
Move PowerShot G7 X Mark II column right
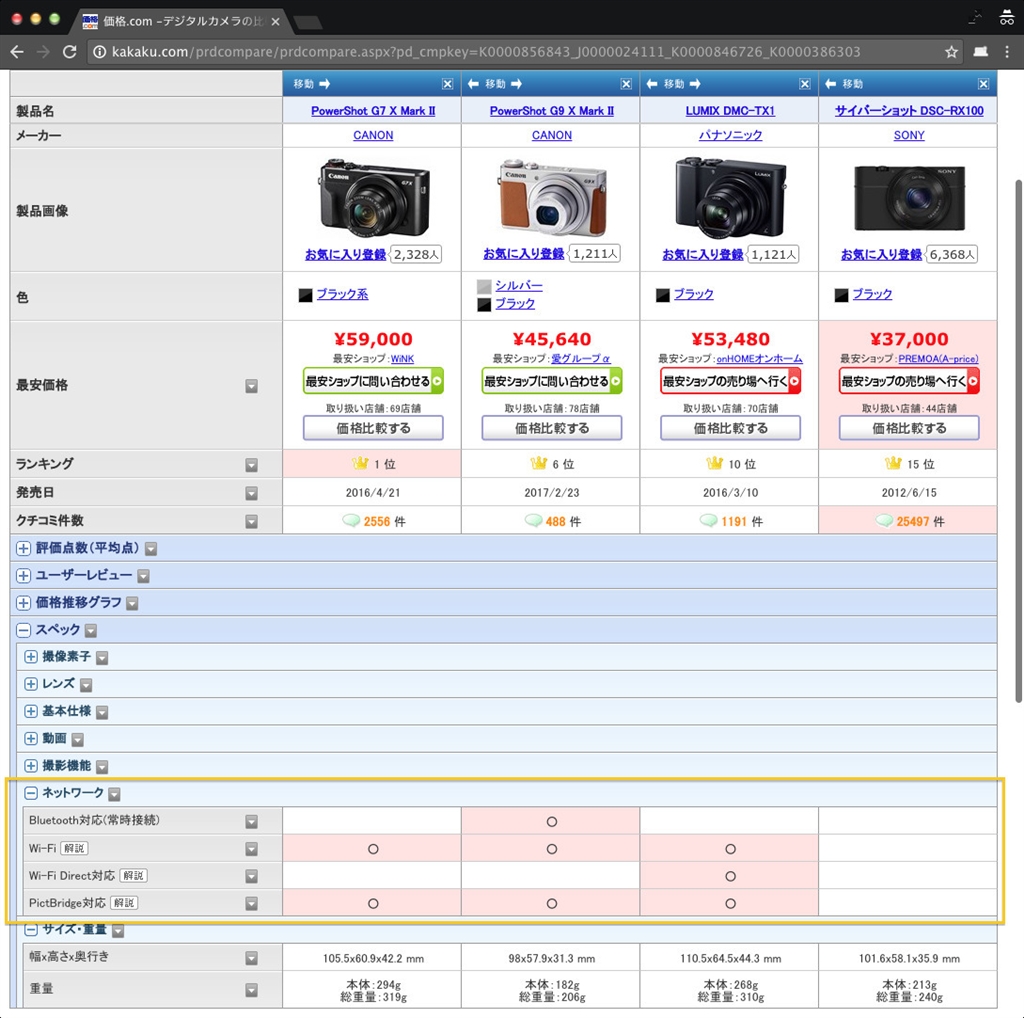pyautogui.click(x=325, y=84)
